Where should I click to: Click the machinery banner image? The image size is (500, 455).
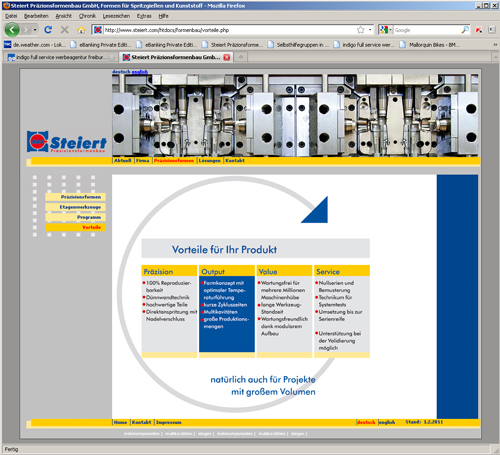[x=295, y=115]
